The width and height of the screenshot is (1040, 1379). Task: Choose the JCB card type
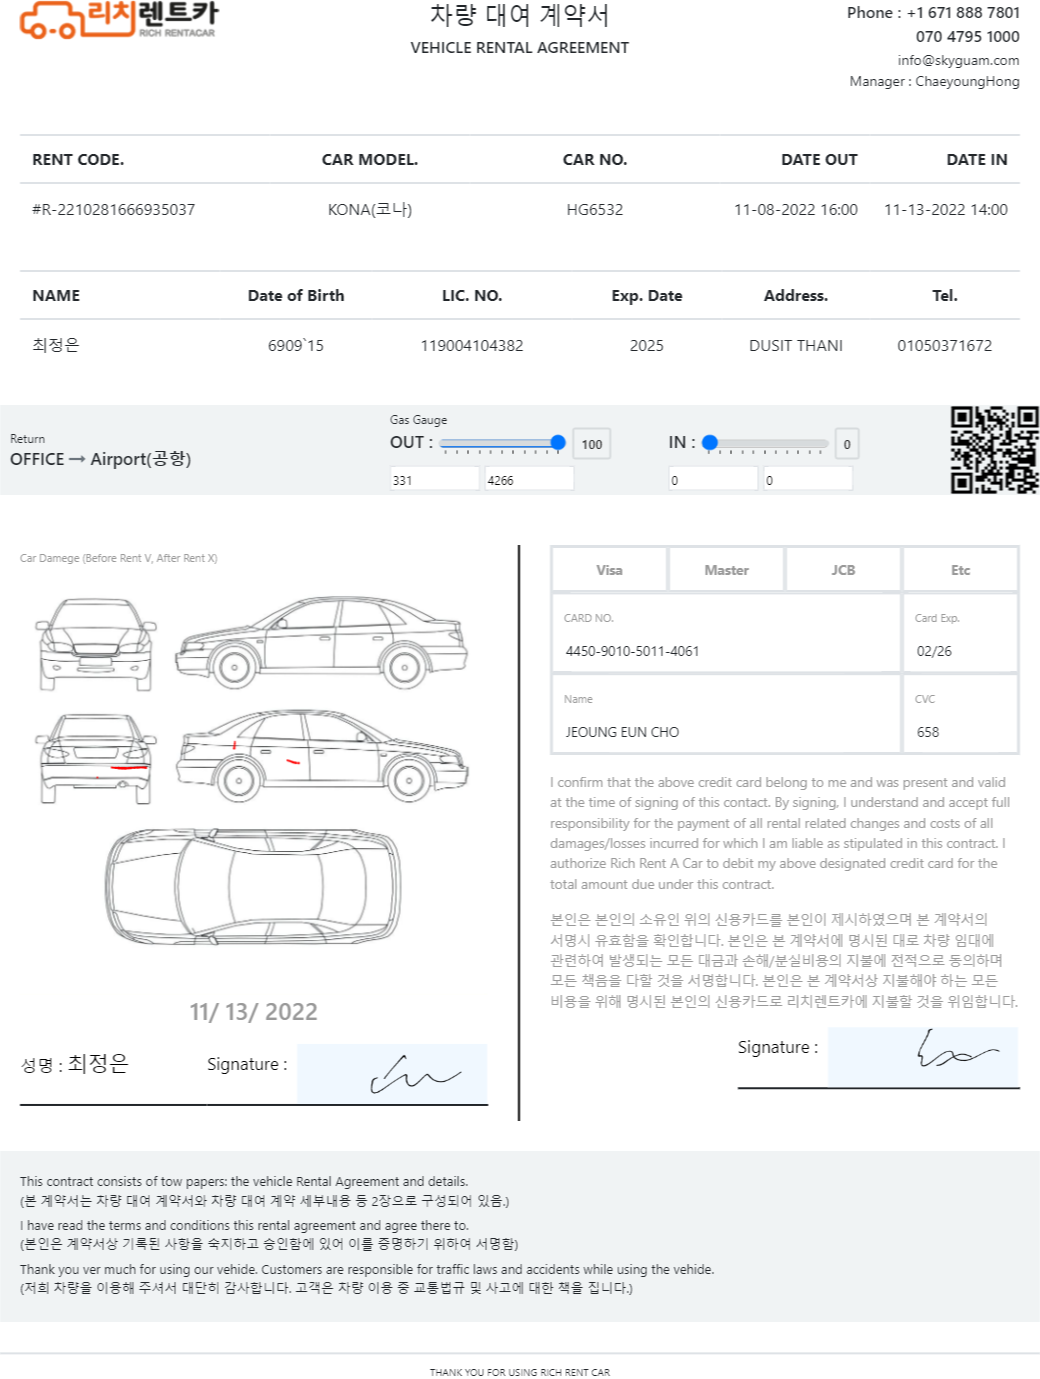pos(843,570)
